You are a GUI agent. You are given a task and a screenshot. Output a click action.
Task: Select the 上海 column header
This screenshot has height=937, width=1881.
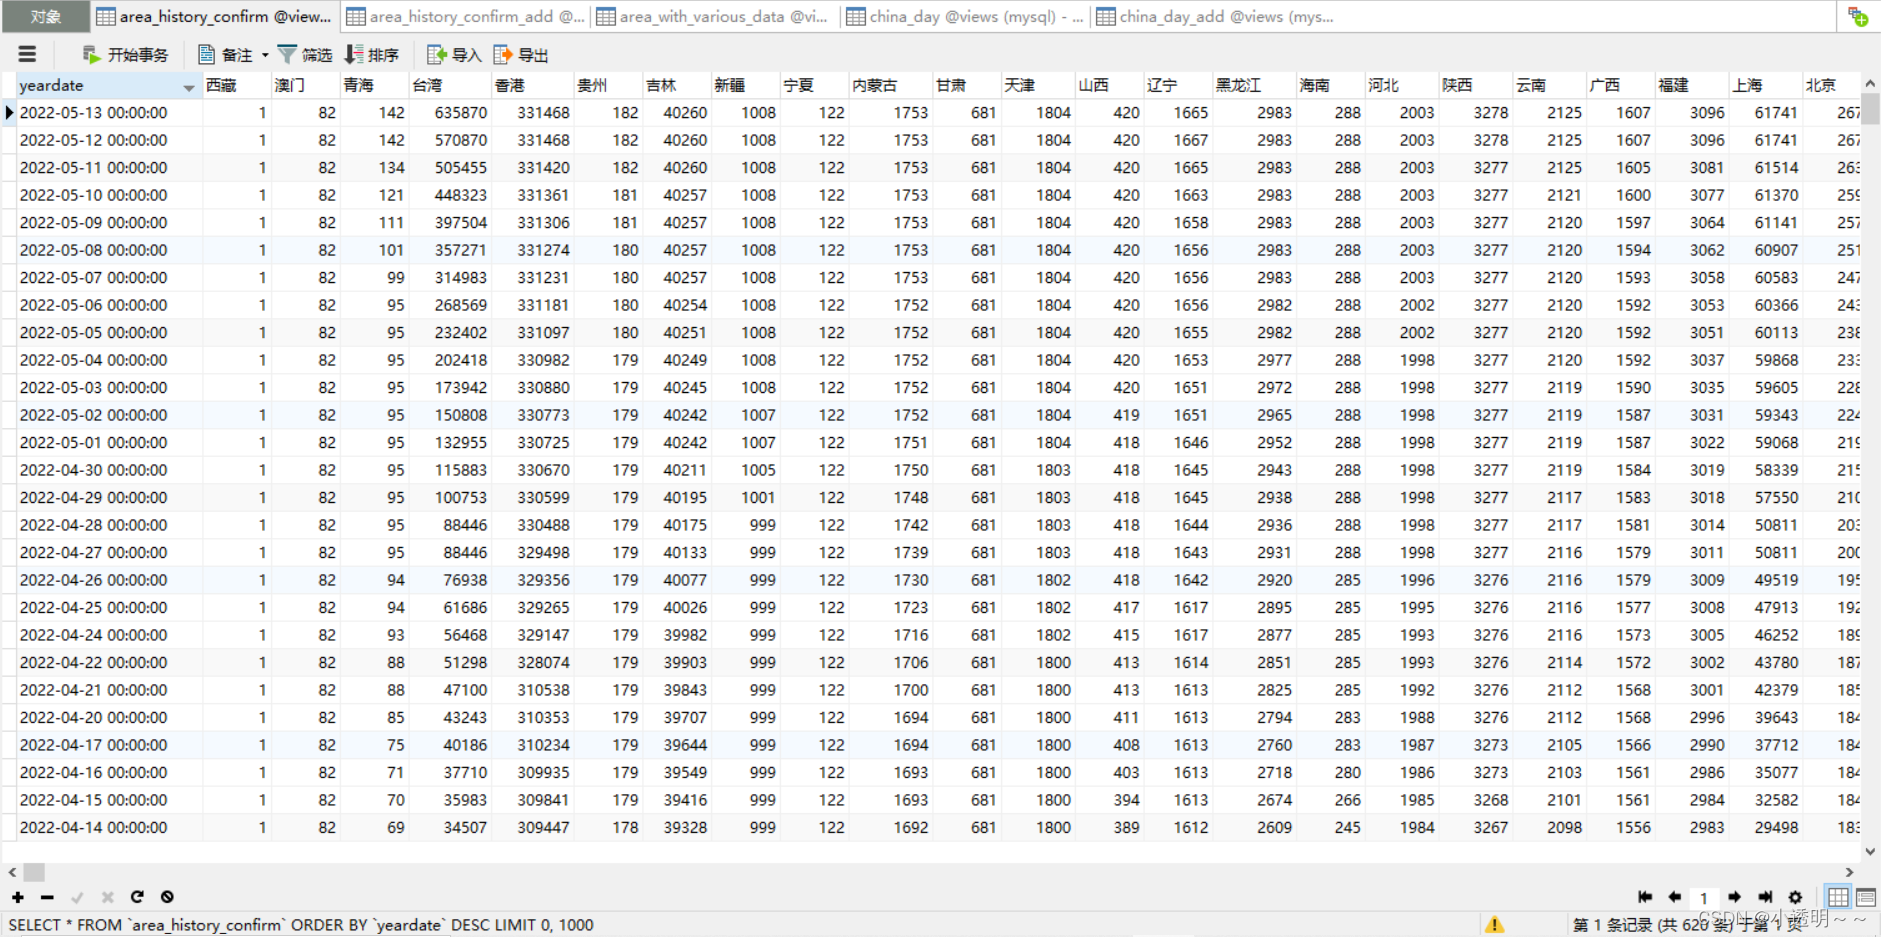point(1765,85)
